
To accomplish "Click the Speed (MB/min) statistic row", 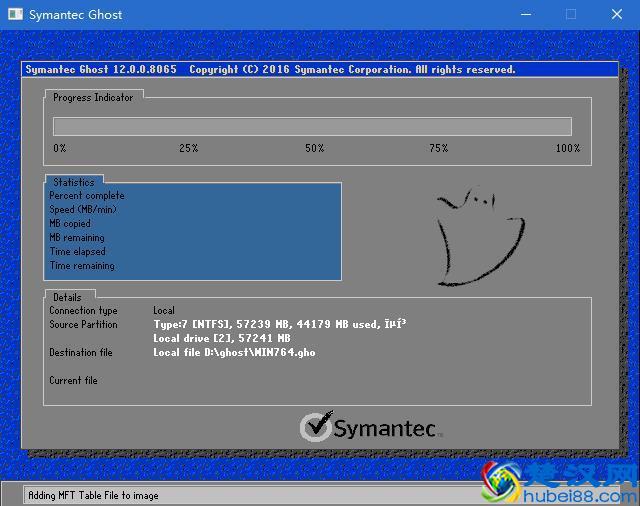I will point(83,210).
